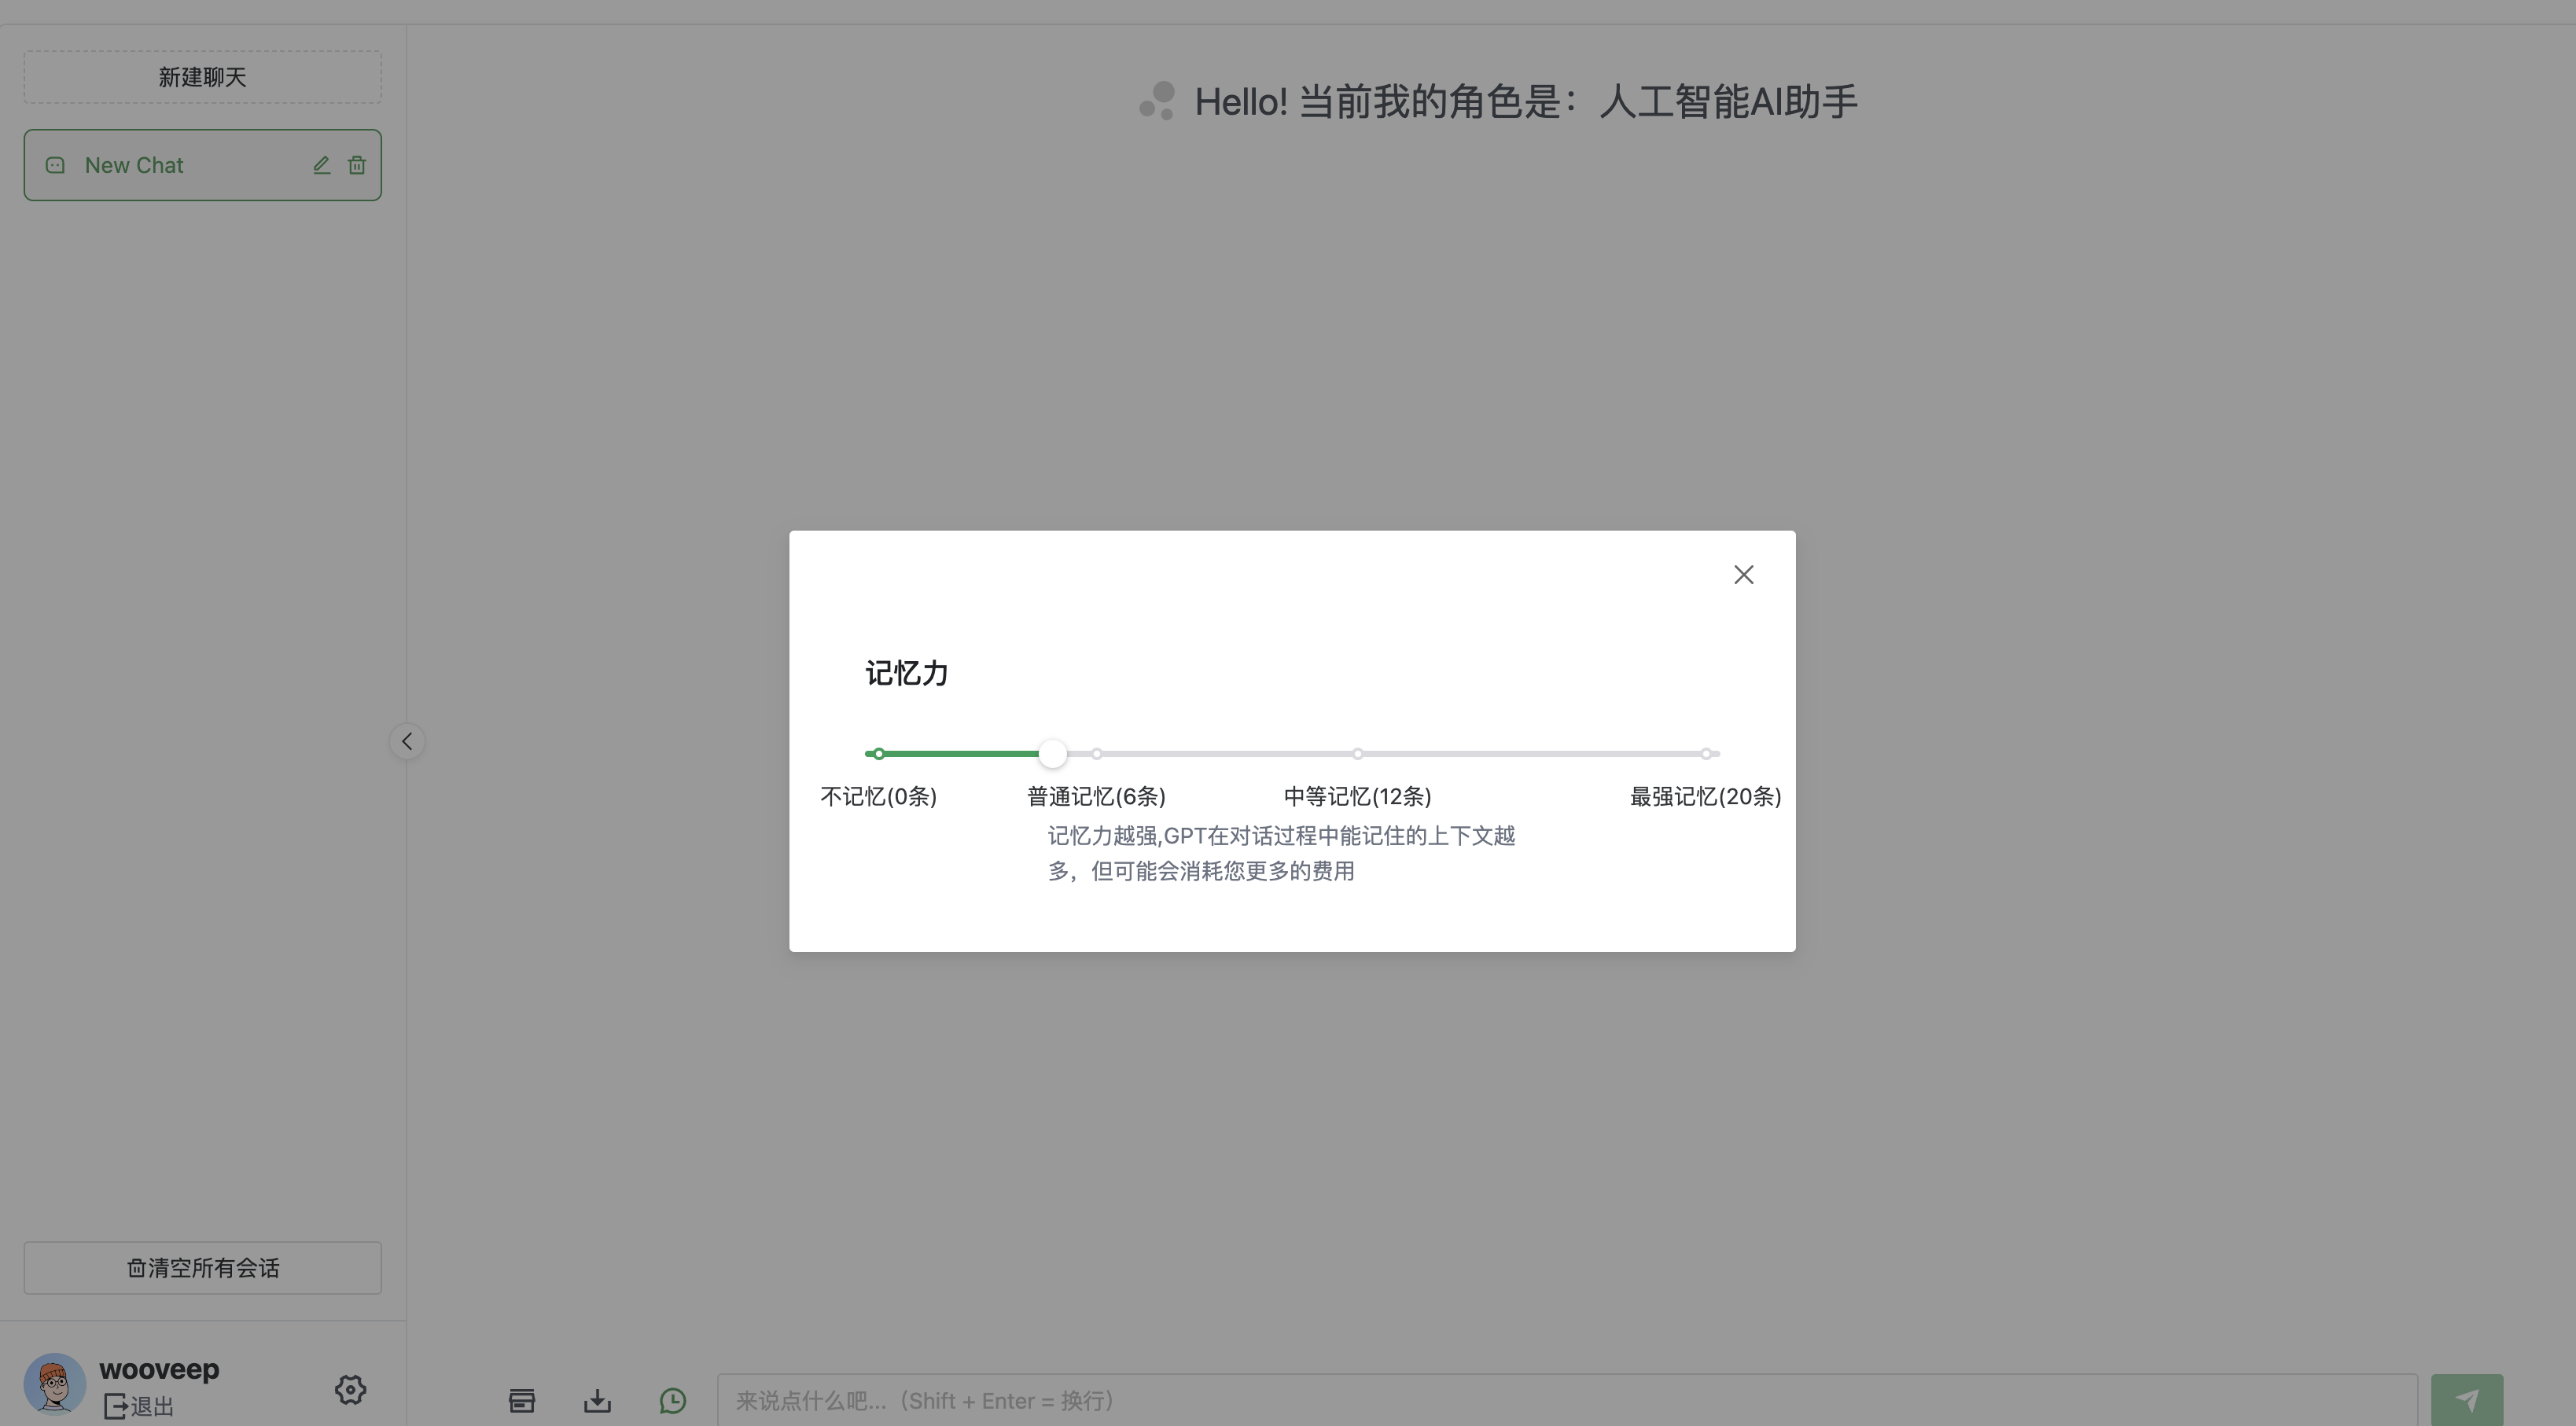This screenshot has width=2576, height=1426.
Task: Select 不记忆(0条) on slider
Action: (873, 753)
